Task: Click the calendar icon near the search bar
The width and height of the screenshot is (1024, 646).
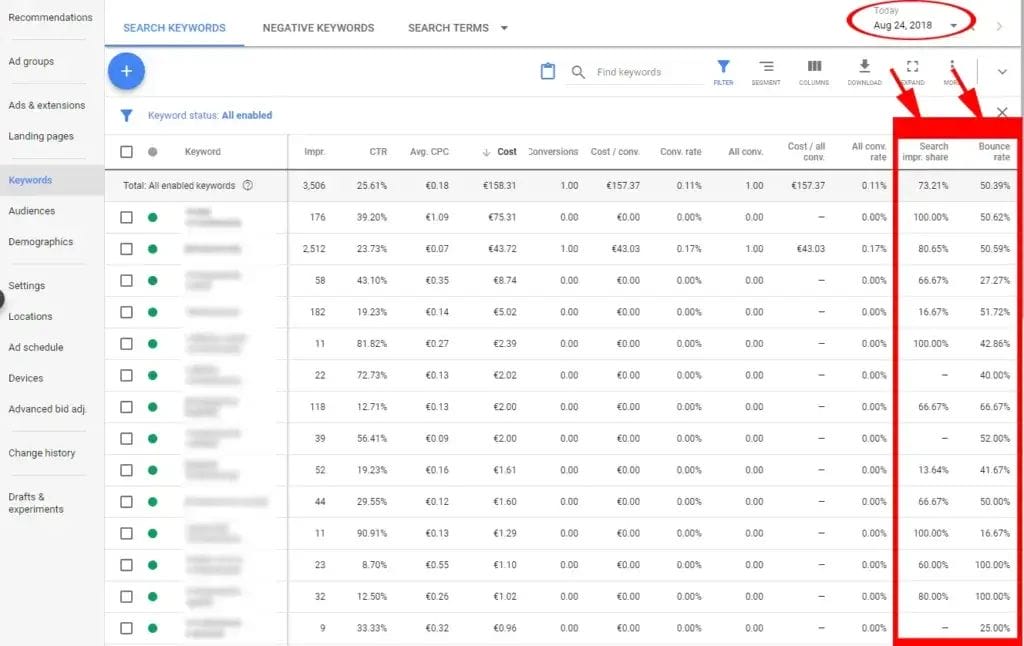Action: point(546,71)
